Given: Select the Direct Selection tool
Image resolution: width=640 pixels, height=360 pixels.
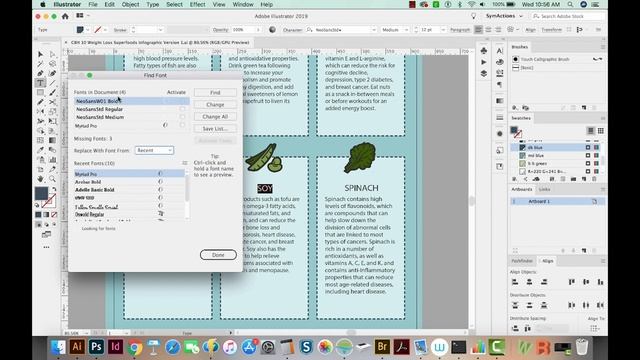Looking at the screenshot, I should click(x=53, y=54).
